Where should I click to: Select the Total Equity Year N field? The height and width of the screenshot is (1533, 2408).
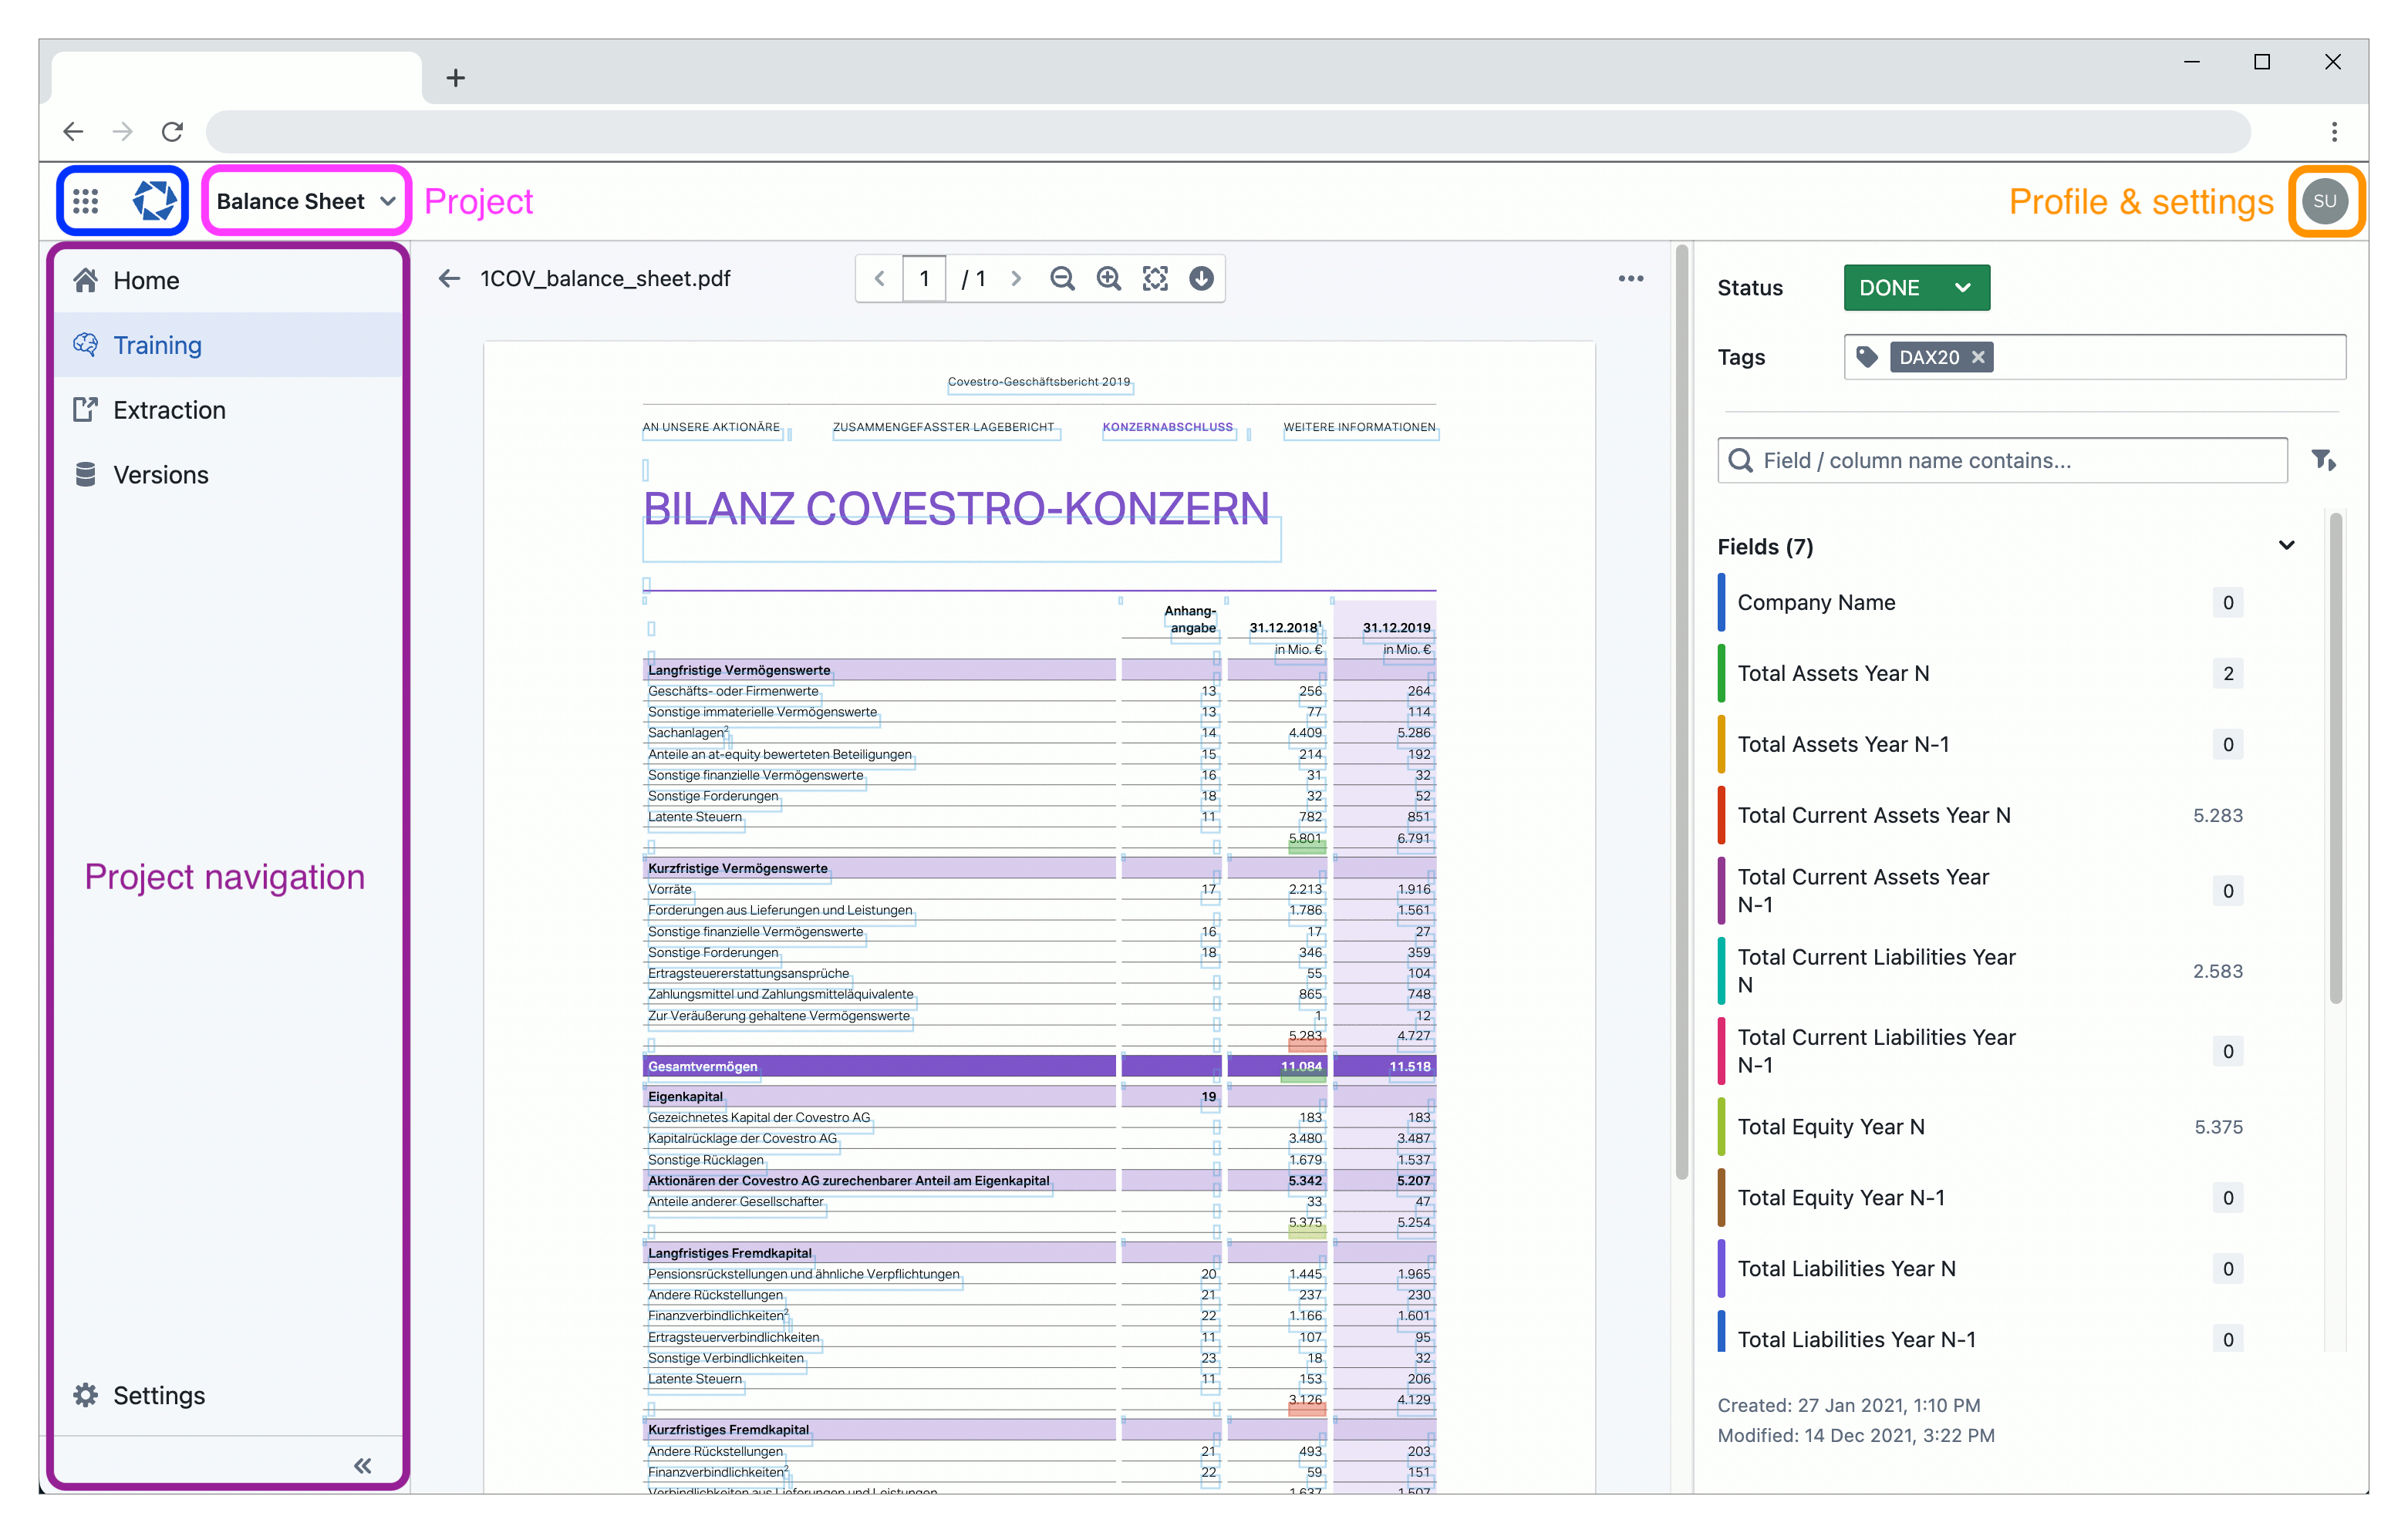point(1980,1127)
